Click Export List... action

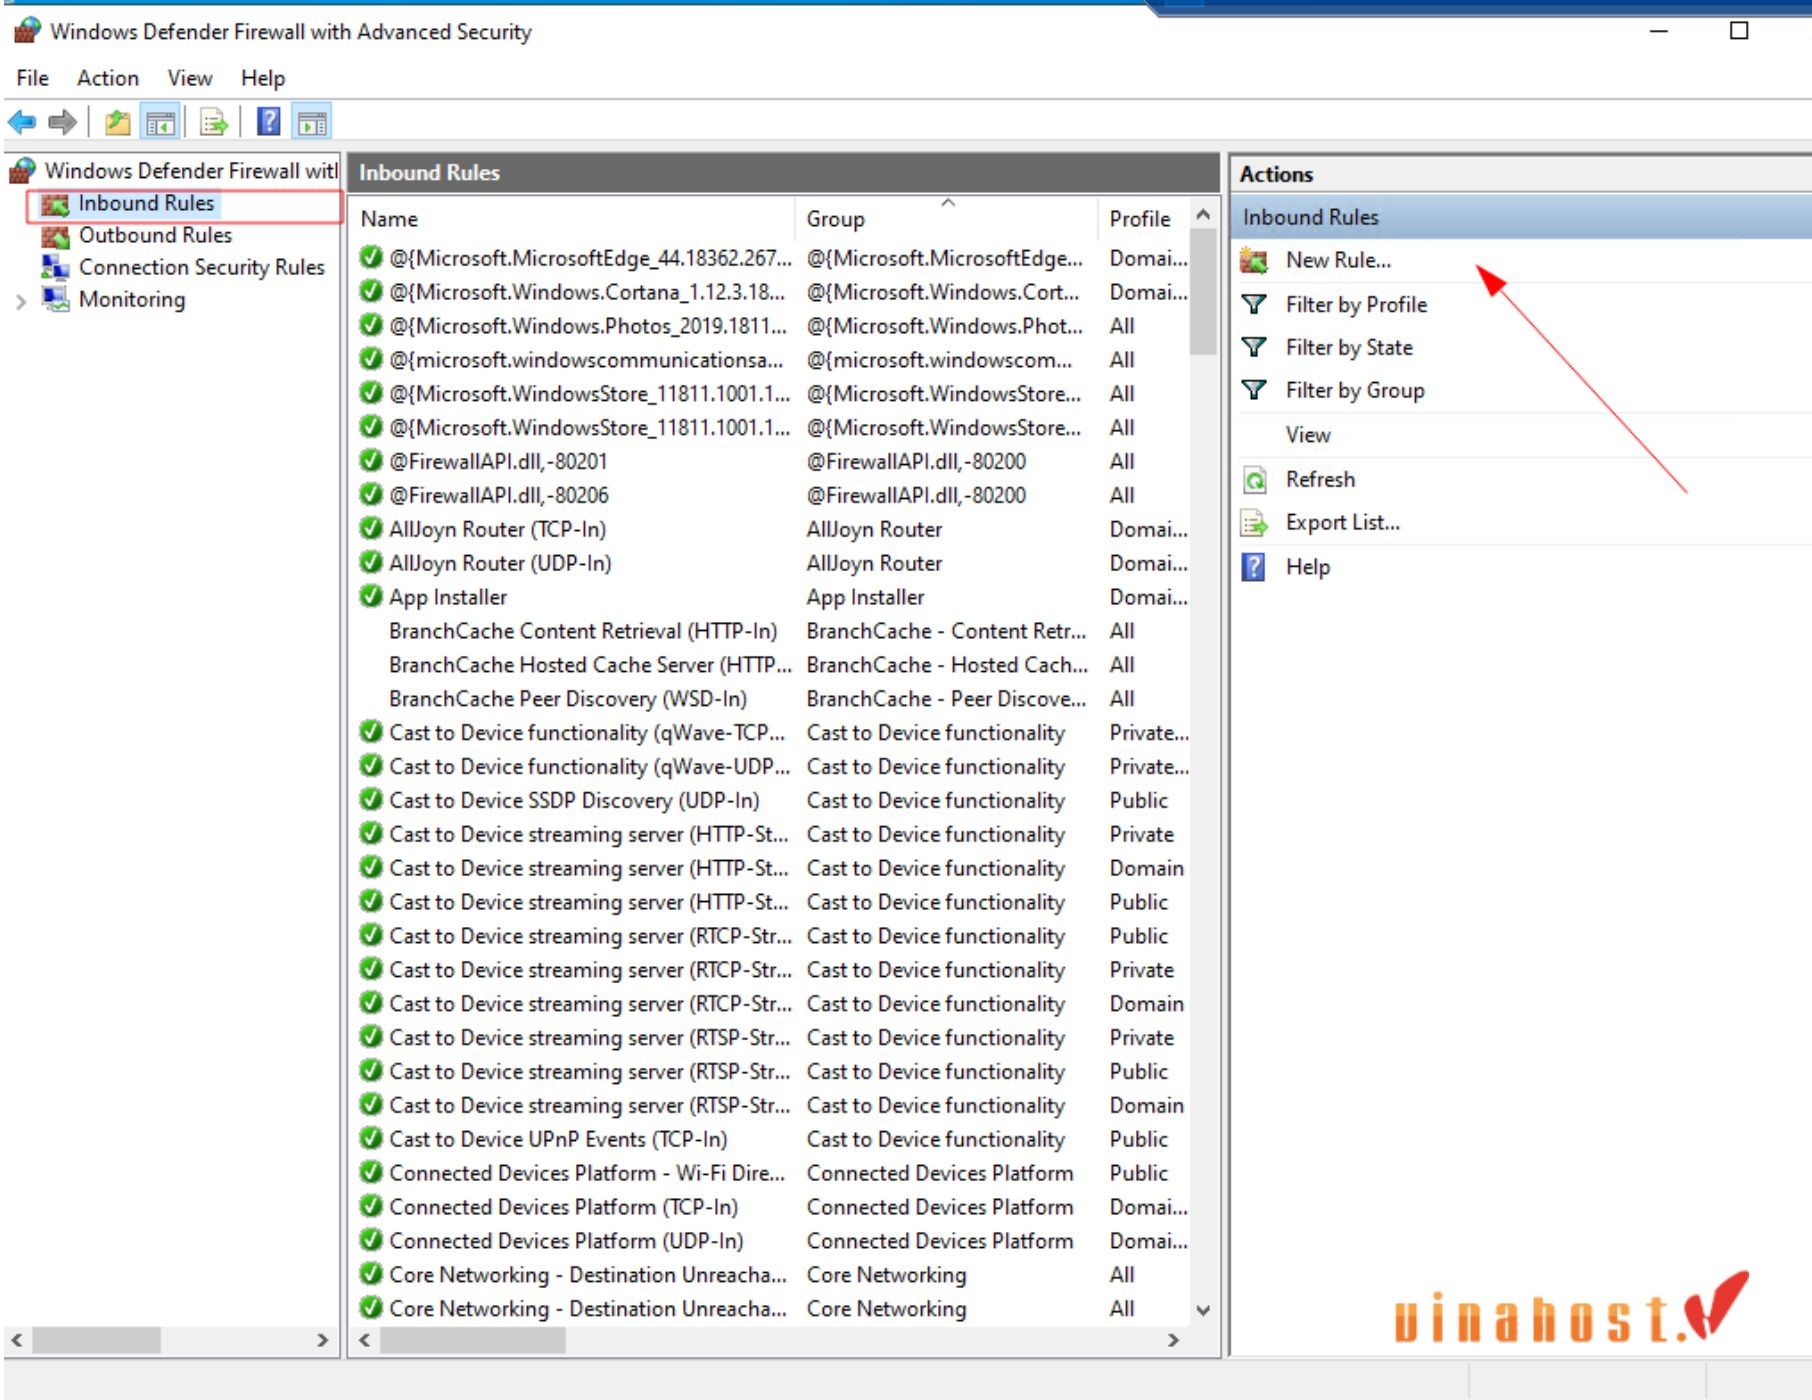point(1342,522)
